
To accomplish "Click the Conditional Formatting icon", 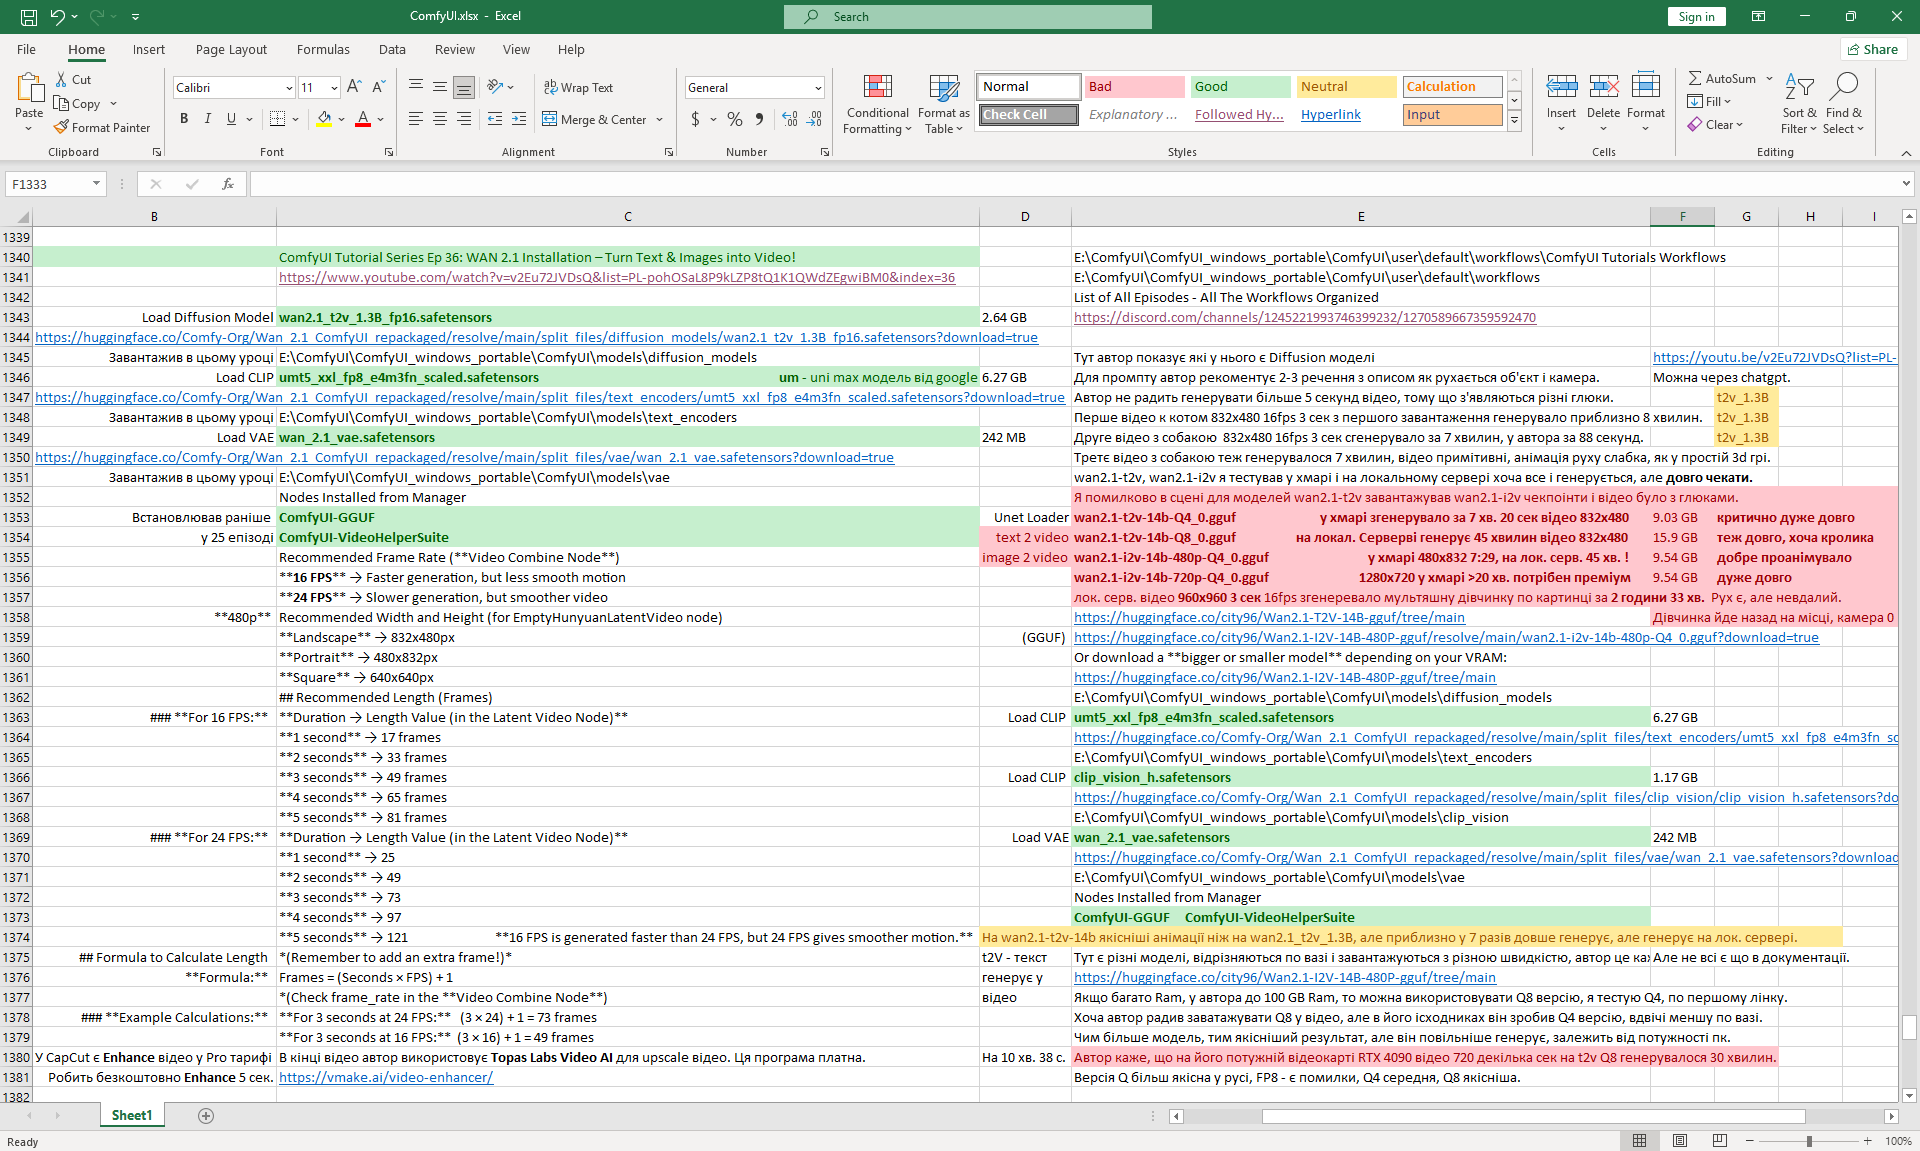I will pyautogui.click(x=877, y=88).
